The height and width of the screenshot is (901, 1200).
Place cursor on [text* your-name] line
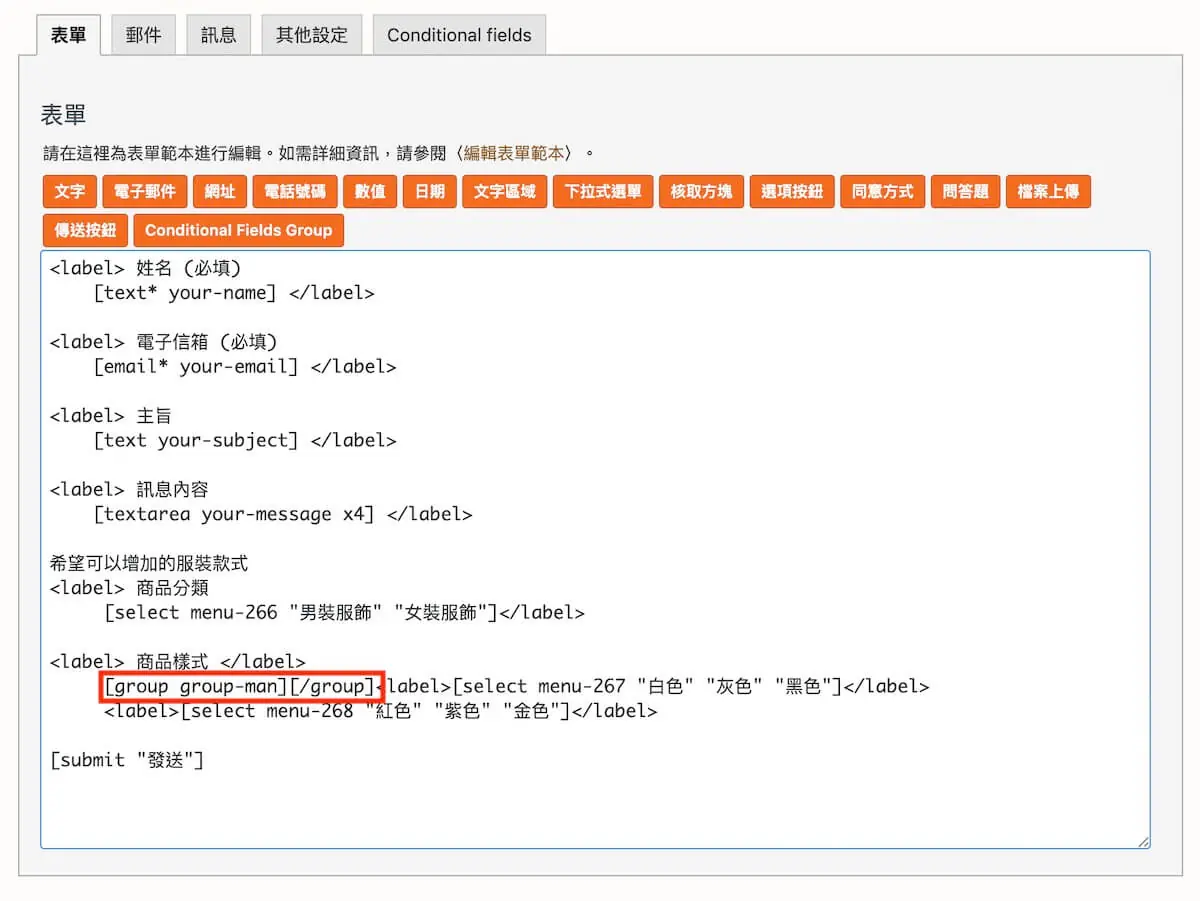[x=234, y=293]
